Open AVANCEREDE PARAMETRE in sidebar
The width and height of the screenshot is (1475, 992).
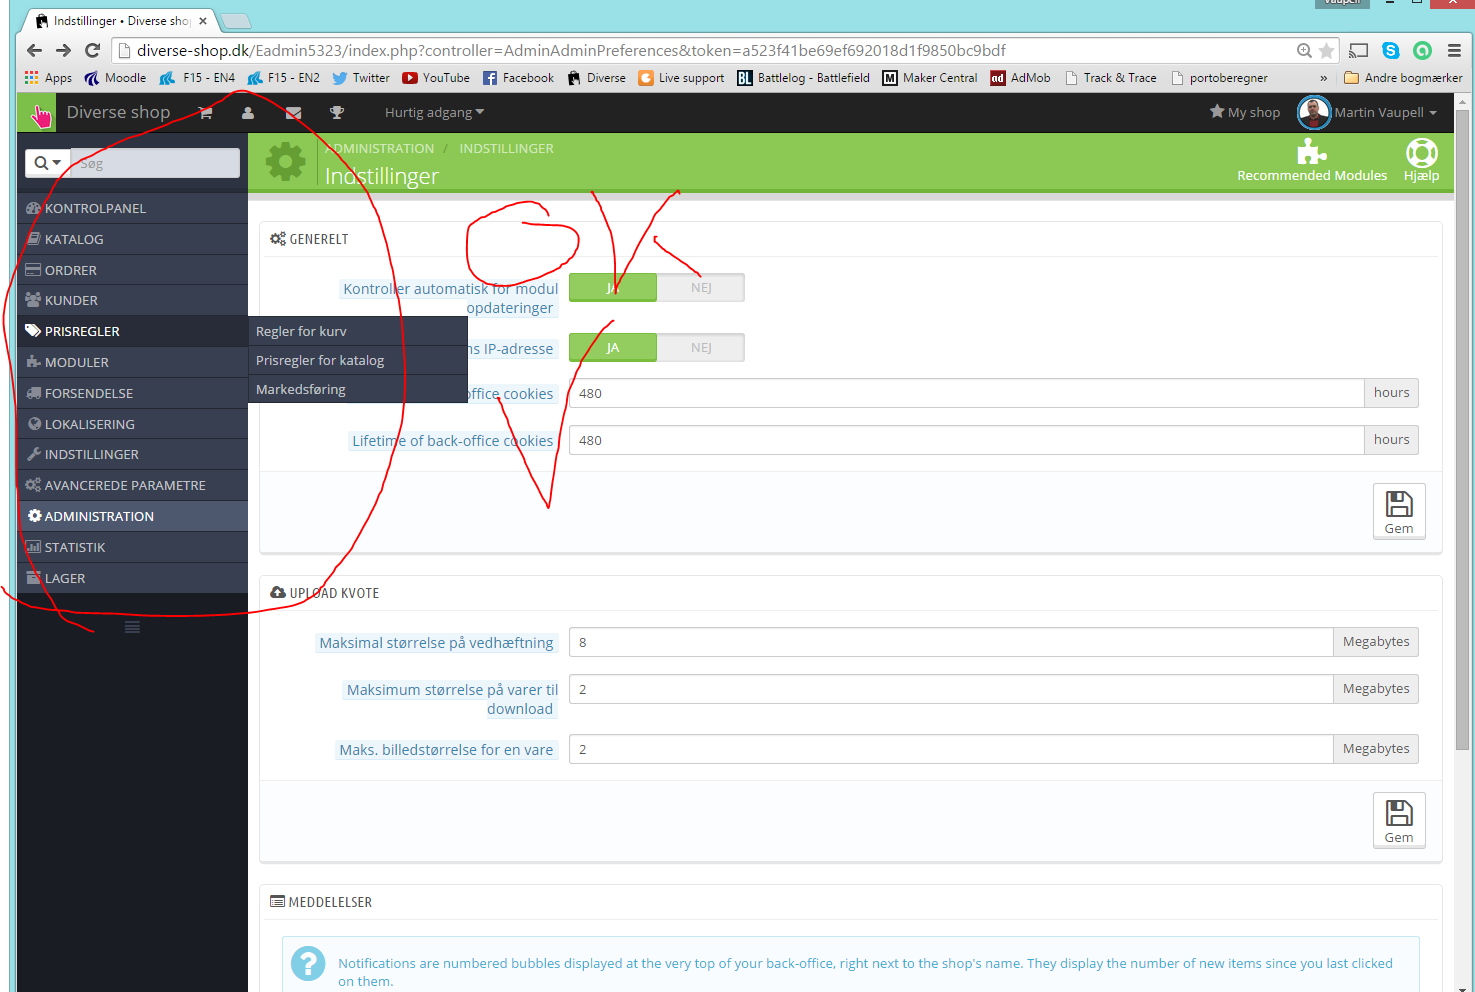click(x=132, y=485)
